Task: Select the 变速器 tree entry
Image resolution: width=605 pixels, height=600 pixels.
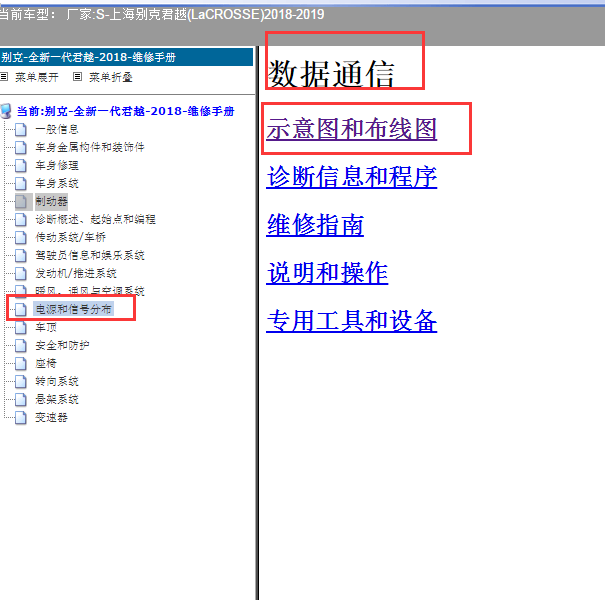Action: click(x=51, y=417)
